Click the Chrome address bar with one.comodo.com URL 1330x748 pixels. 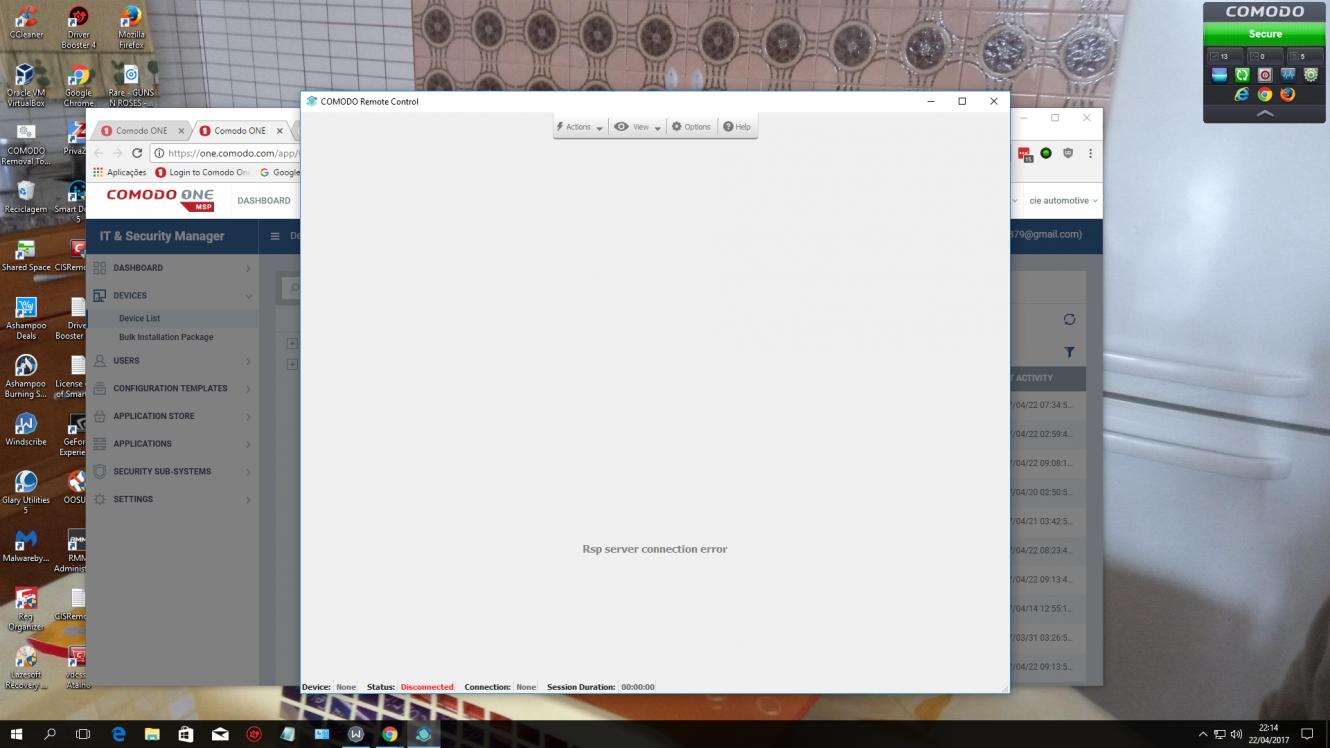226,153
